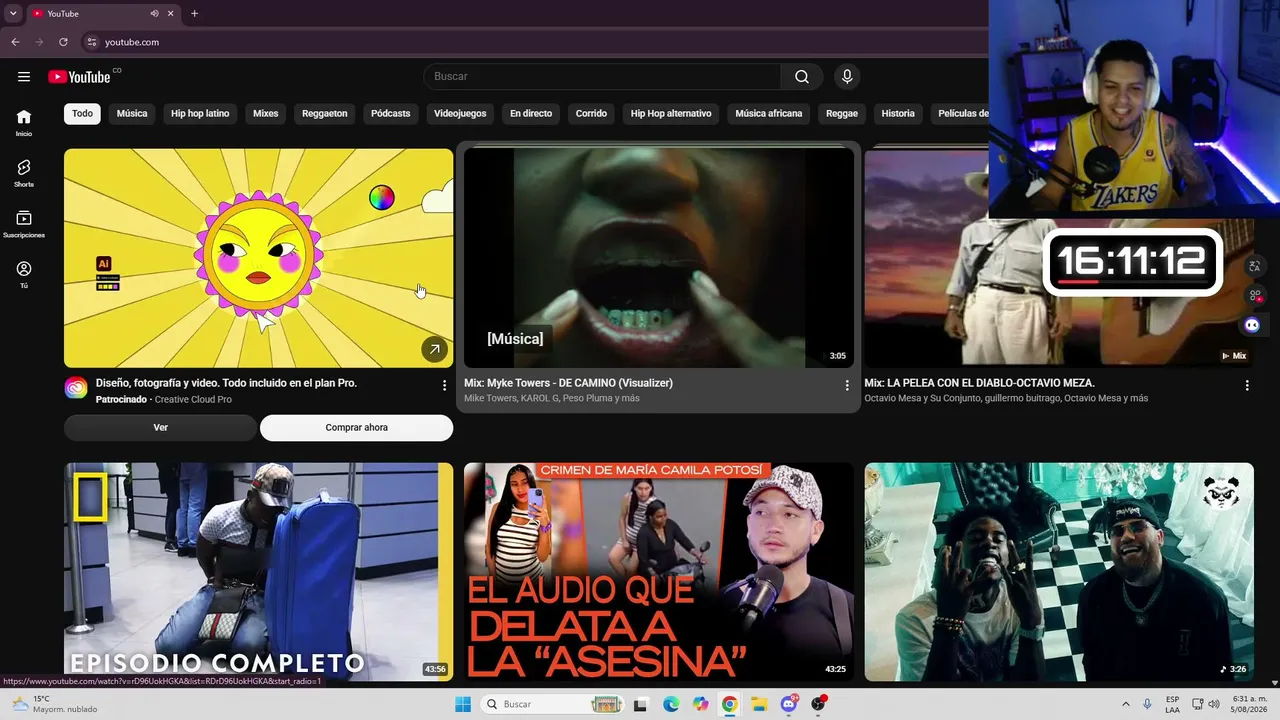Click the external-link arrow on ad thumbnail

tap(434, 349)
